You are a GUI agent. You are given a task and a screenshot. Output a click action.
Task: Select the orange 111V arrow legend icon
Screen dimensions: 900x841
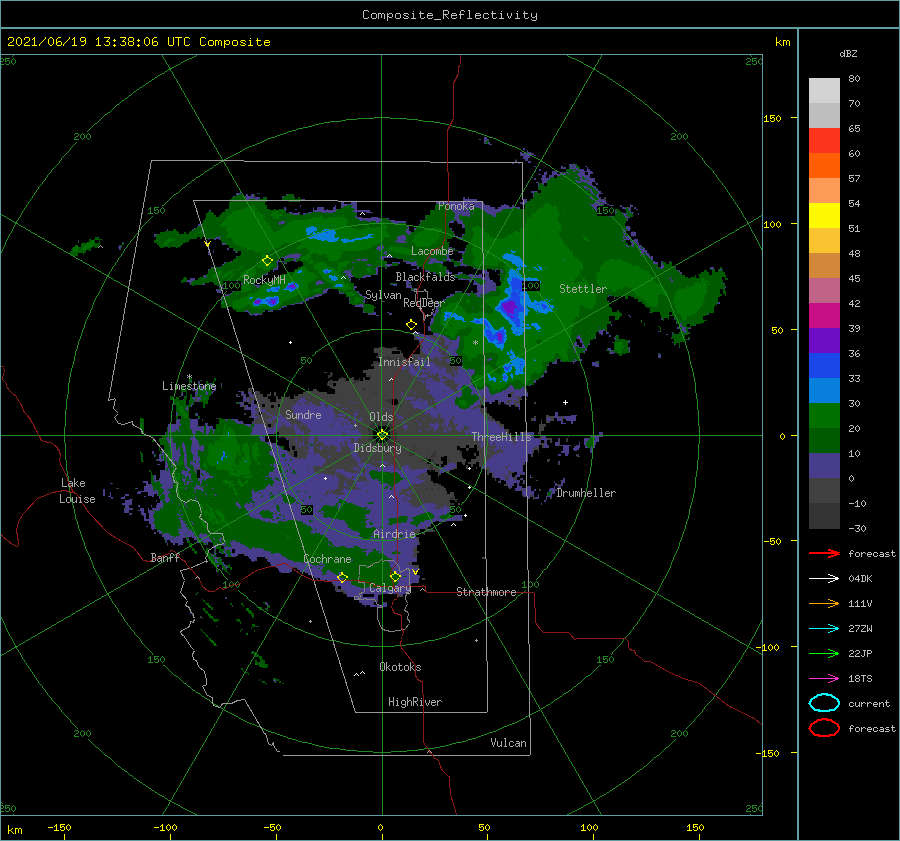point(824,603)
